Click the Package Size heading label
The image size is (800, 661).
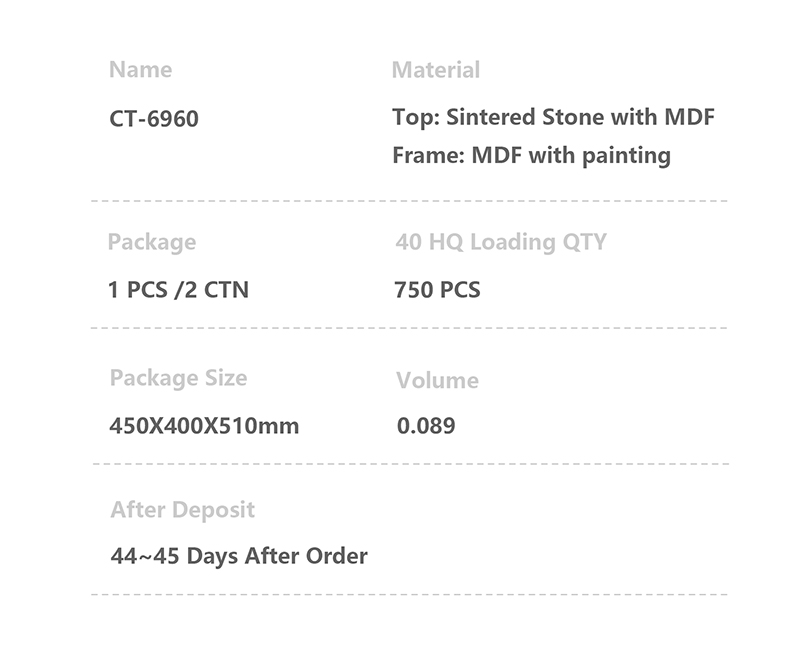tap(178, 378)
